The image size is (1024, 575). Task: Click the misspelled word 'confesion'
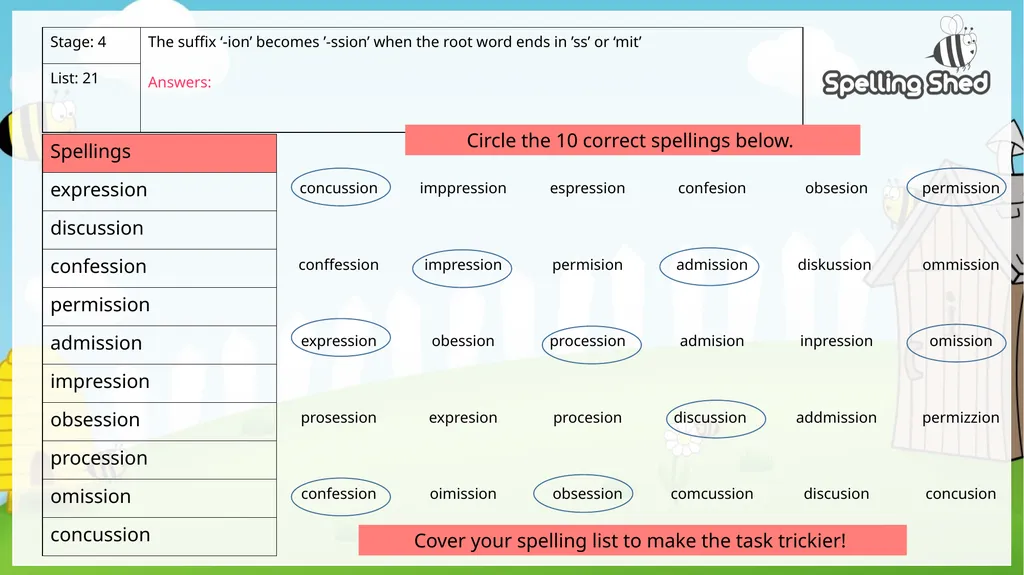point(711,188)
